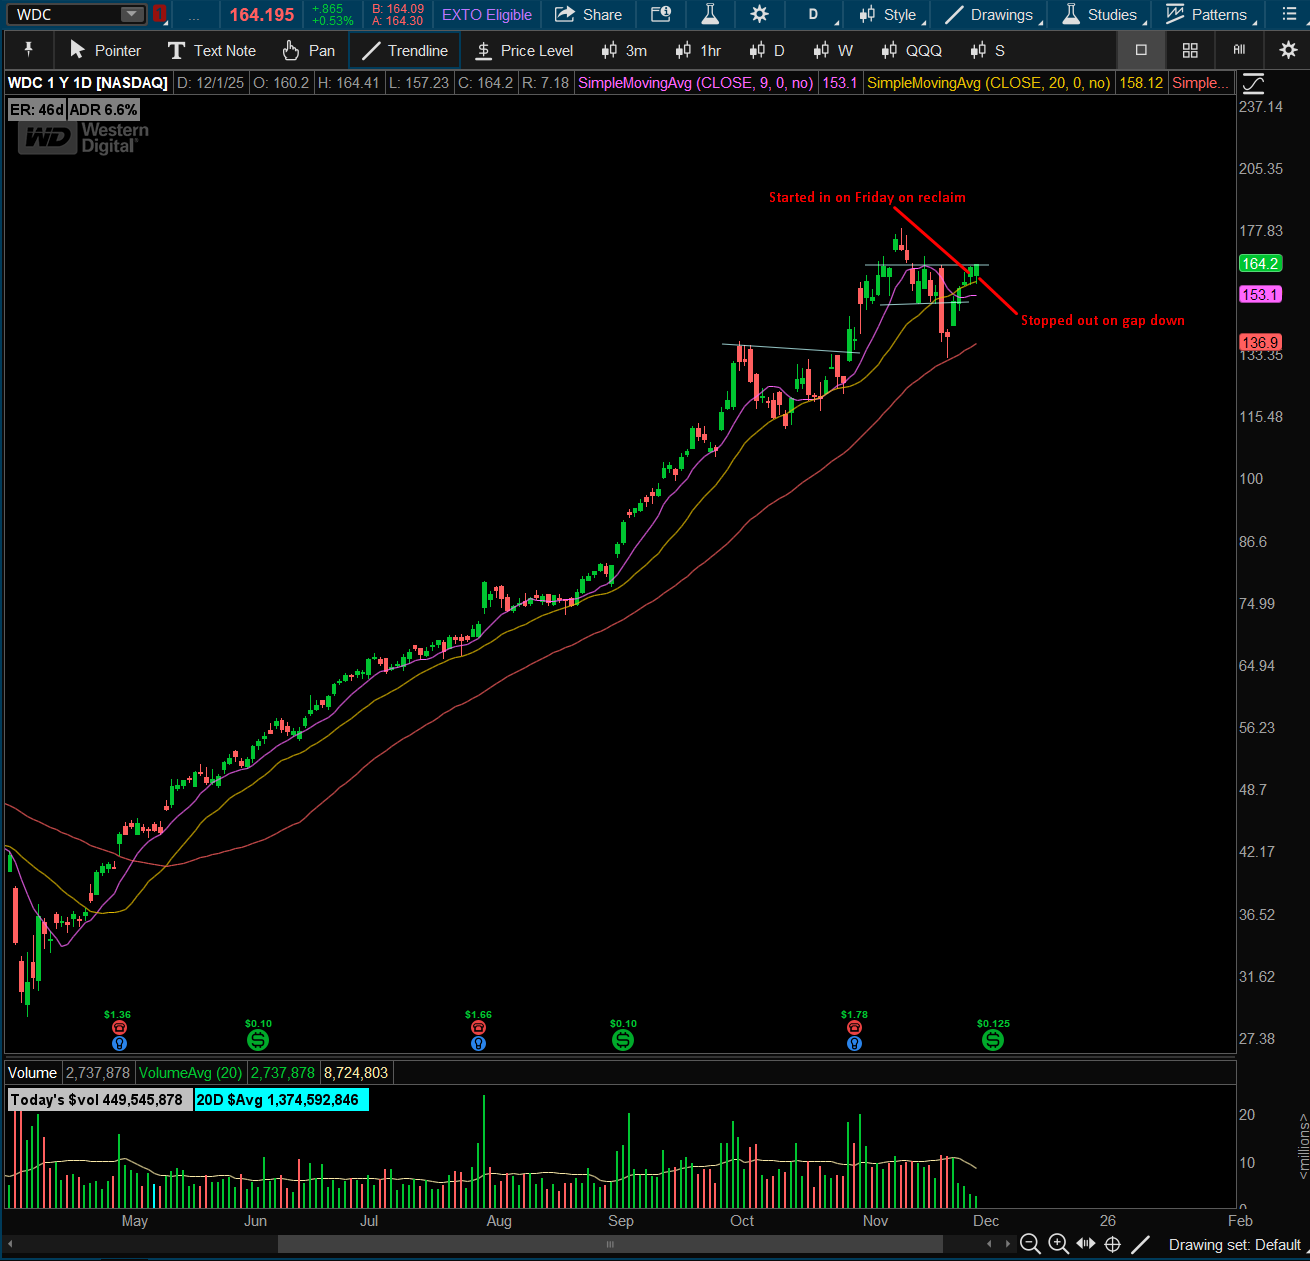1310x1261 pixels.
Task: Choose the Text Note drawing tool
Action: tap(212, 50)
